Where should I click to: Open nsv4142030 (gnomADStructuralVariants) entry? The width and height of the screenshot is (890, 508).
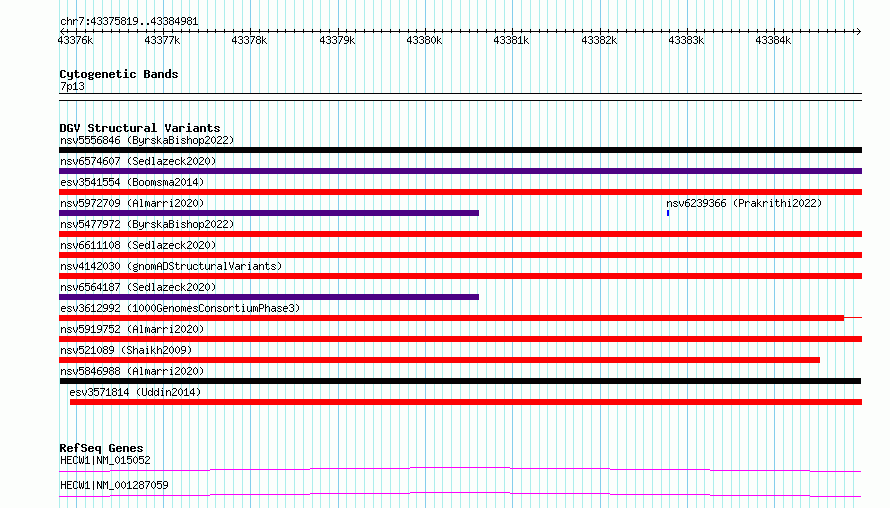click(171, 266)
